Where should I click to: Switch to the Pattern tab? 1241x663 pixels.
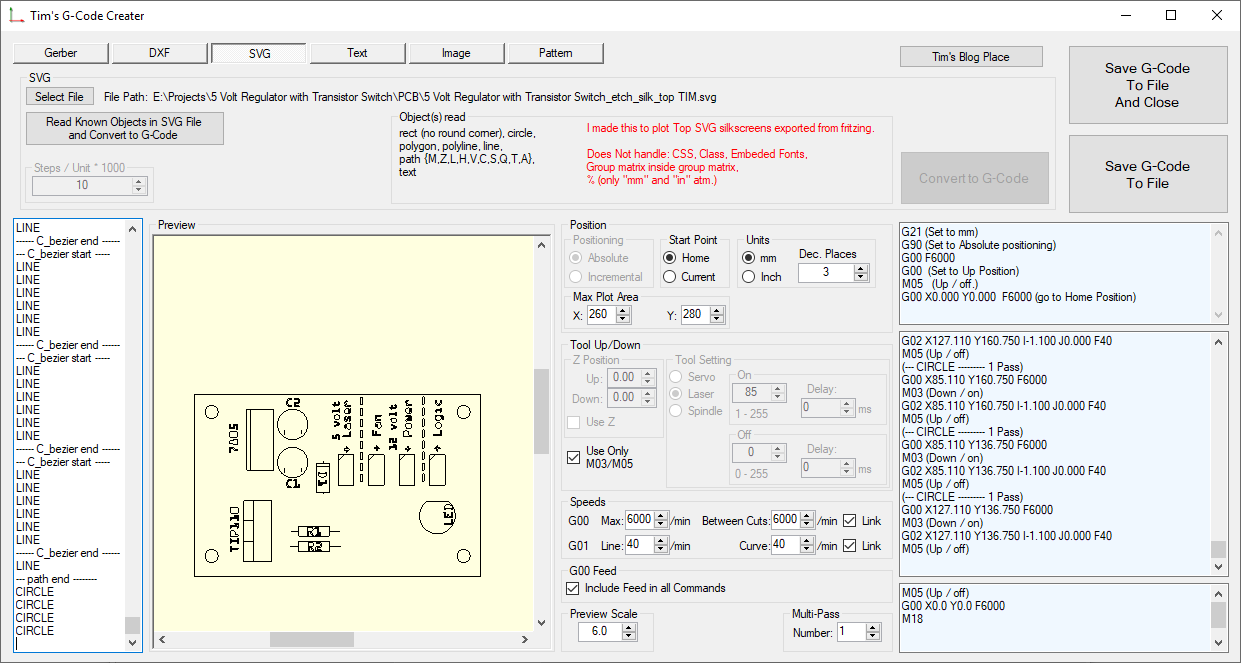(555, 53)
